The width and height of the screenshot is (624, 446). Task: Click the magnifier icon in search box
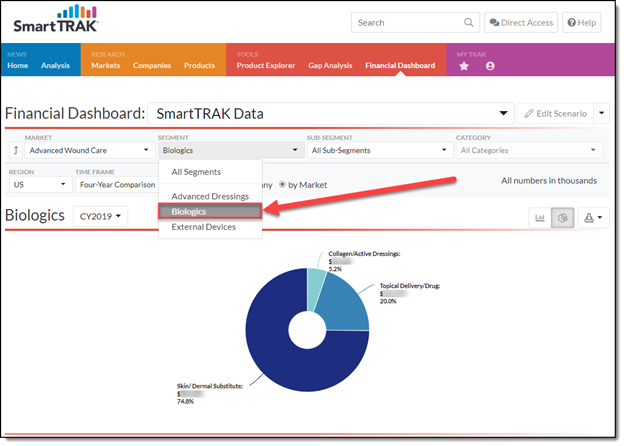point(468,23)
